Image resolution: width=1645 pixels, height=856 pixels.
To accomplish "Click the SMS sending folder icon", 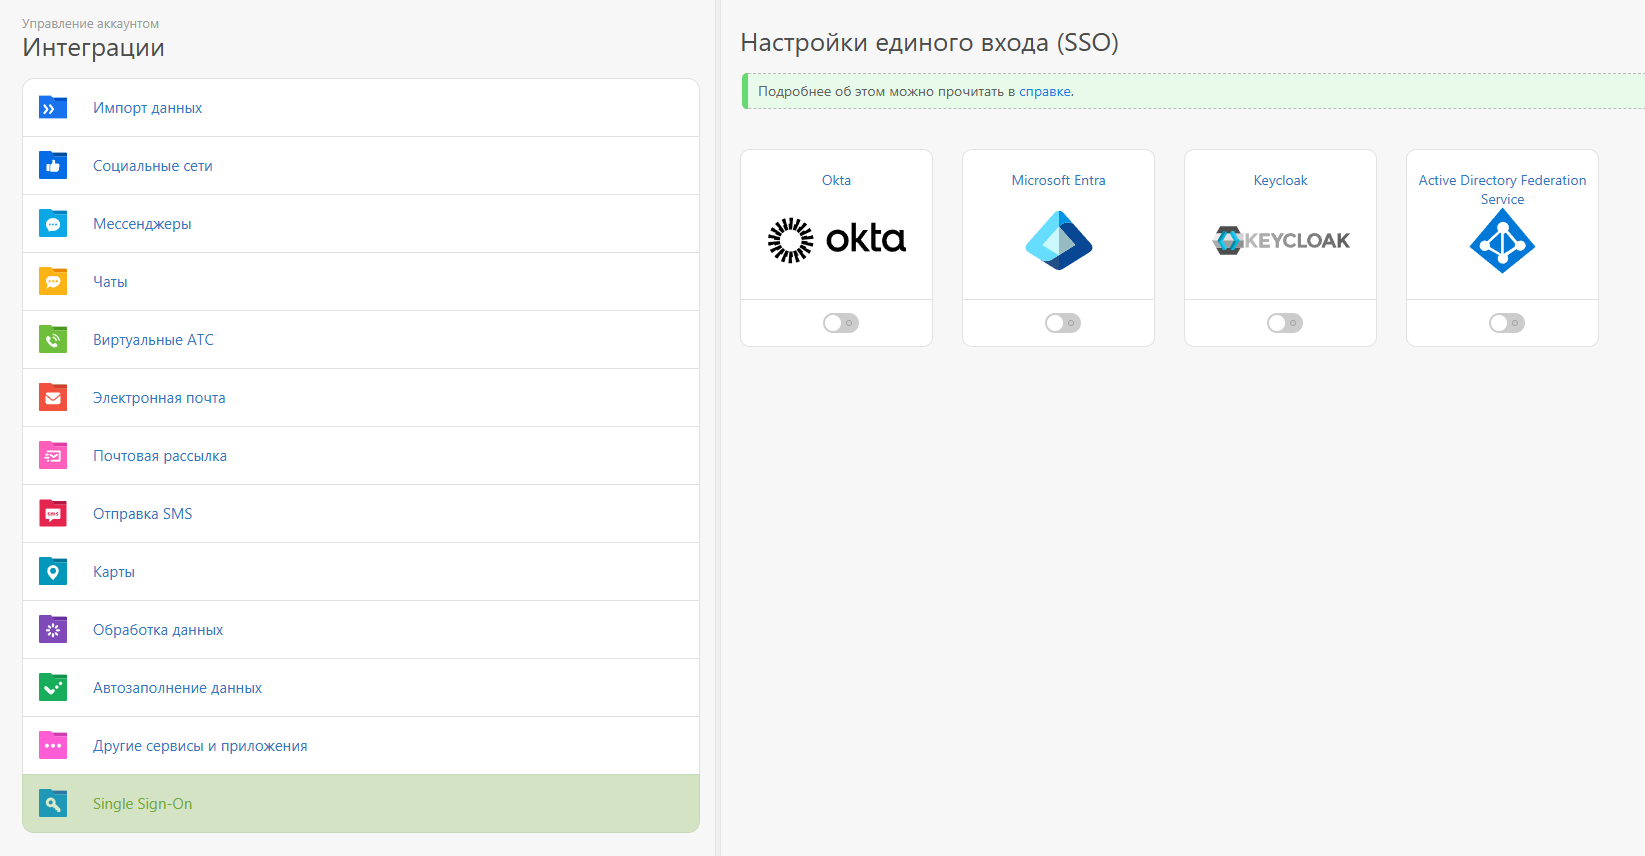I will (52, 513).
